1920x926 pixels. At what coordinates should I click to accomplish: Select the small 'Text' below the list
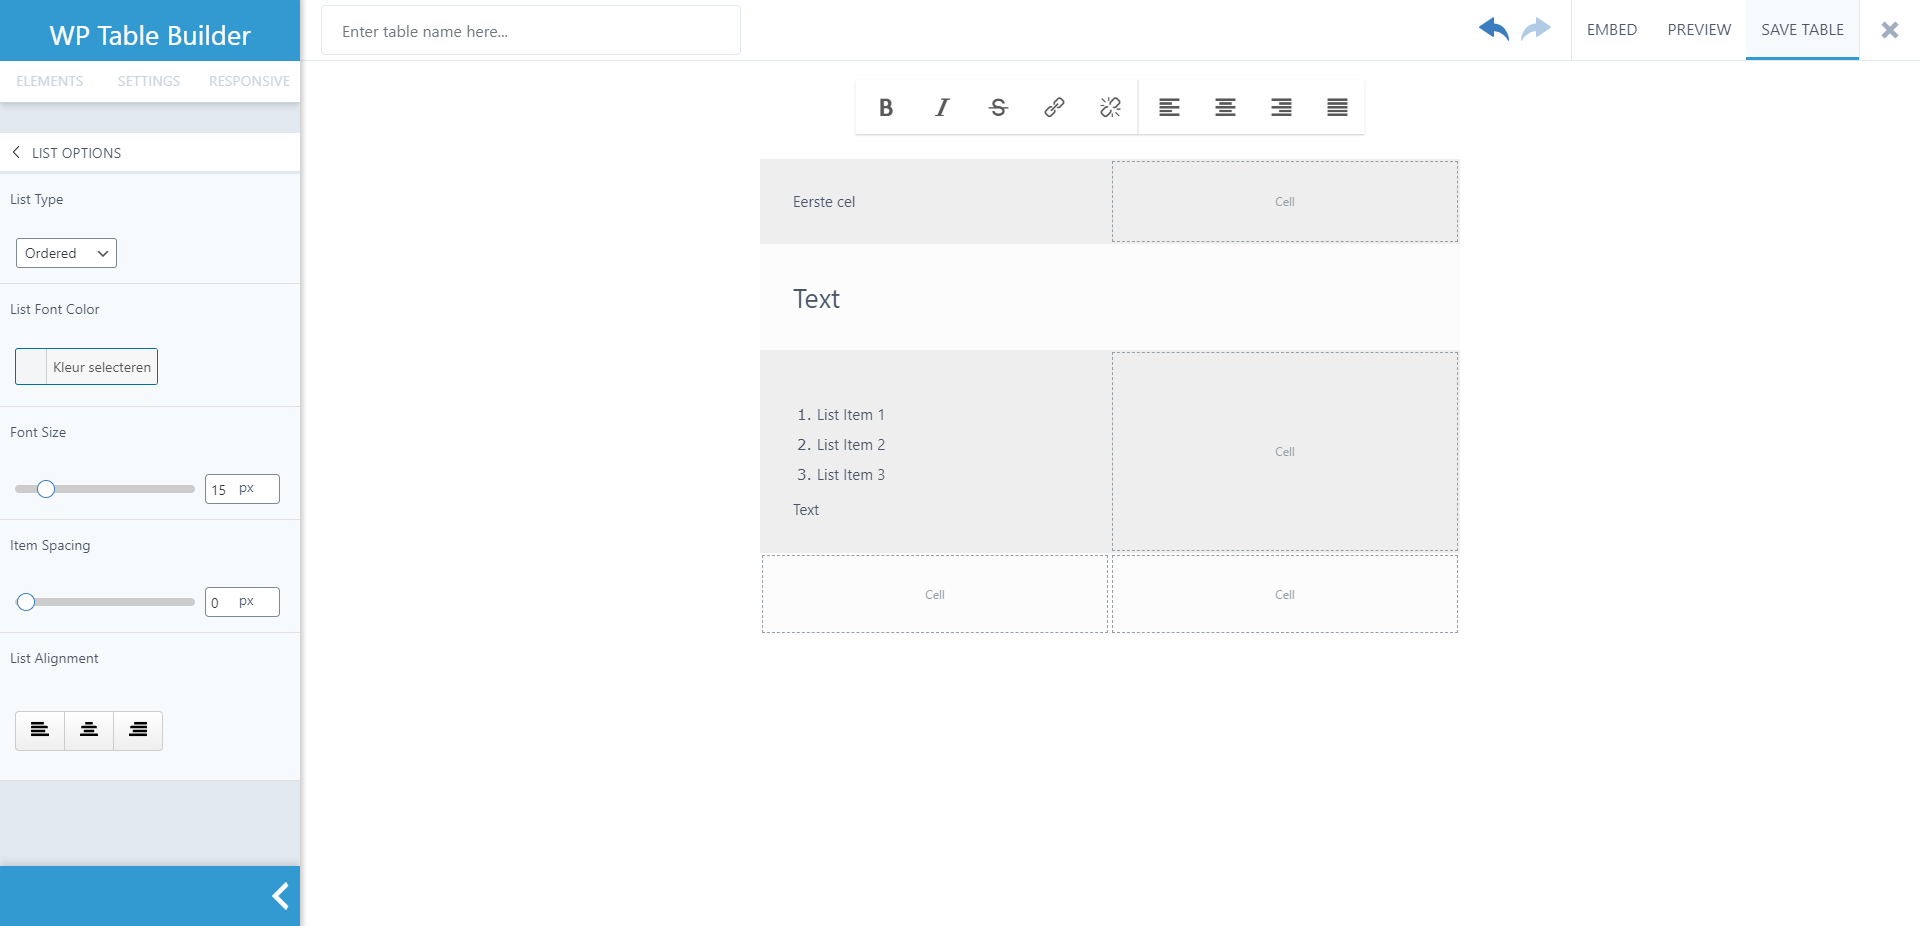806,510
